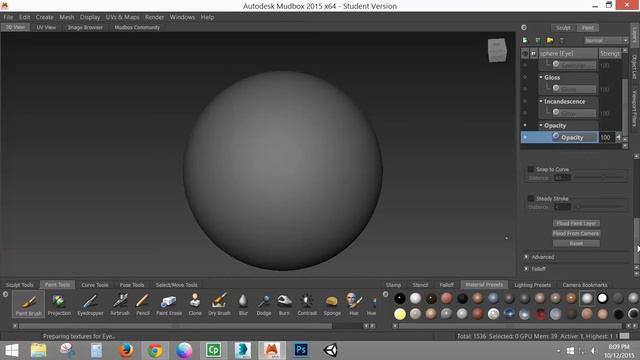Enable Steady Stroke checkbox
The image size is (640, 360).
tap(531, 198)
